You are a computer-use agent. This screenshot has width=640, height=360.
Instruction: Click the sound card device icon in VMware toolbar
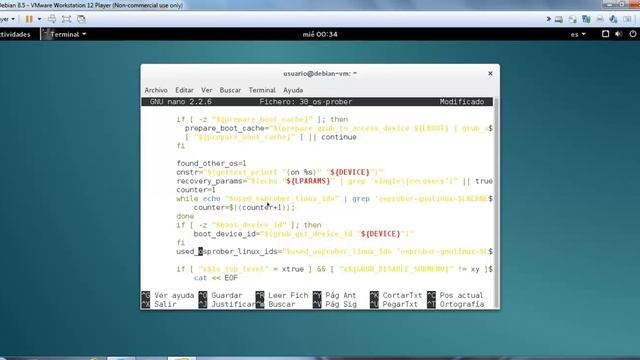click(x=613, y=19)
